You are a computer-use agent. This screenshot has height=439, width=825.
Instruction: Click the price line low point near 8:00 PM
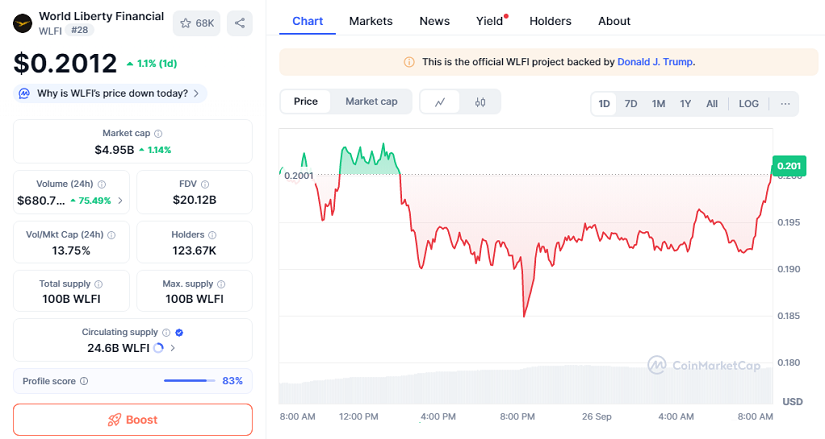tap(524, 315)
